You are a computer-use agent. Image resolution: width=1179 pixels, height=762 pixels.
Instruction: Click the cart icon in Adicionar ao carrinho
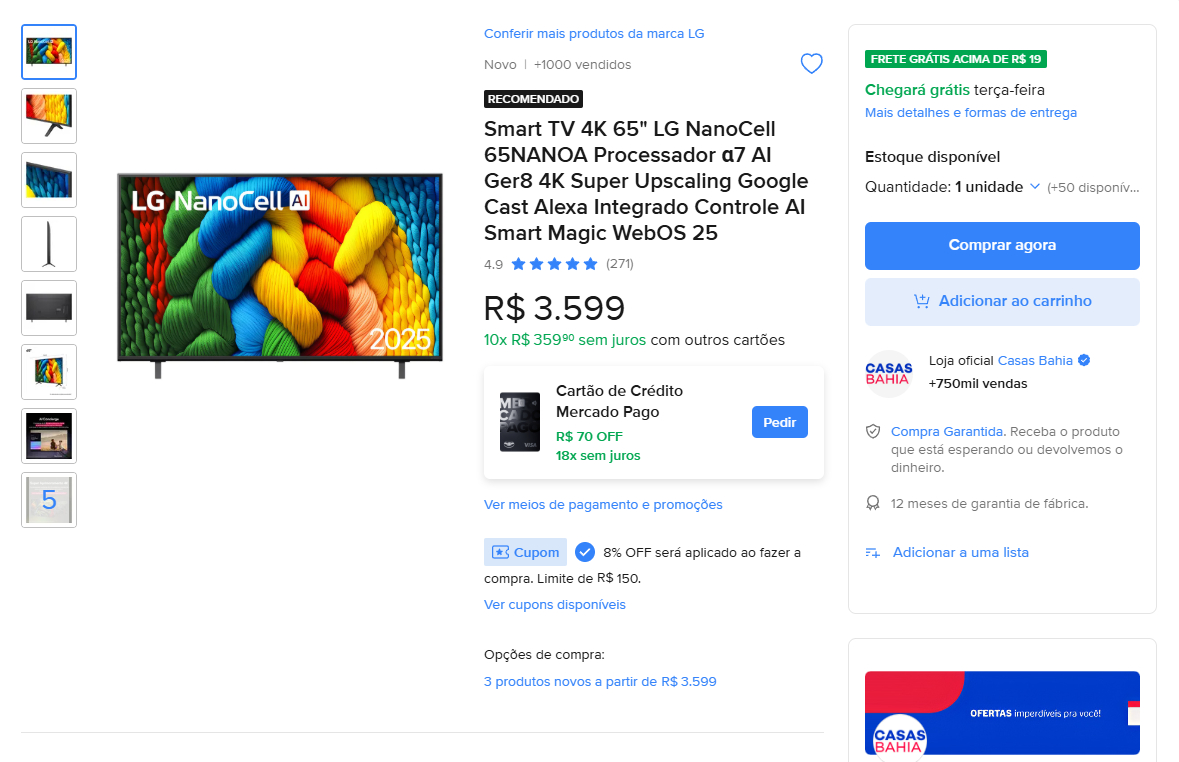tap(921, 301)
